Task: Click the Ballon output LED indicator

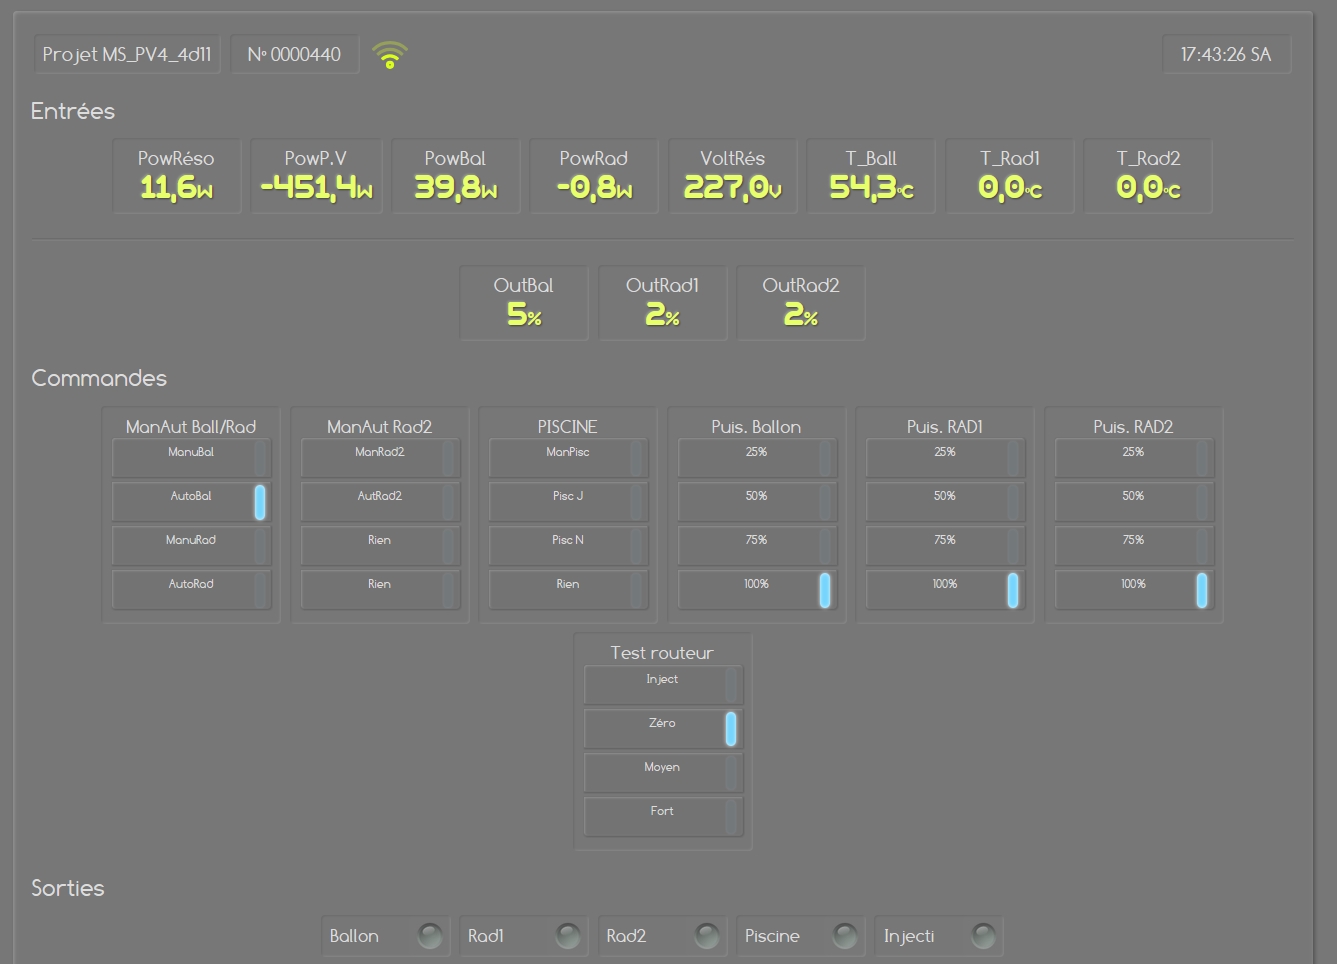Action: coord(430,936)
